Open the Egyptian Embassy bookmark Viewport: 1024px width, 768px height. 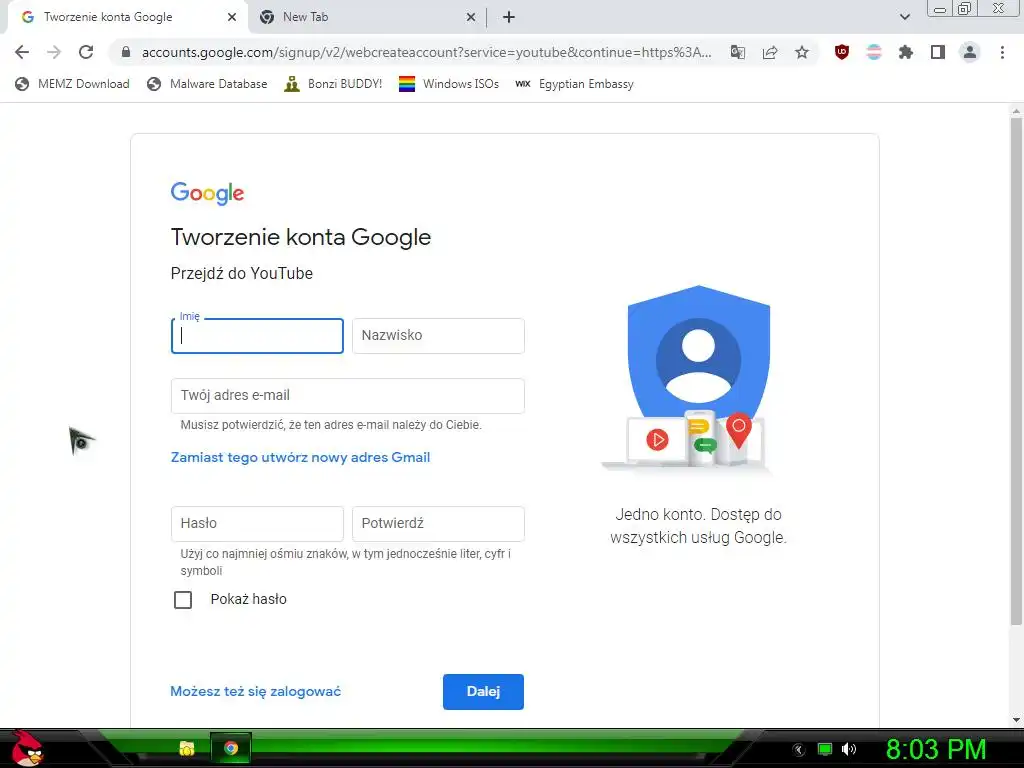[x=574, y=84]
